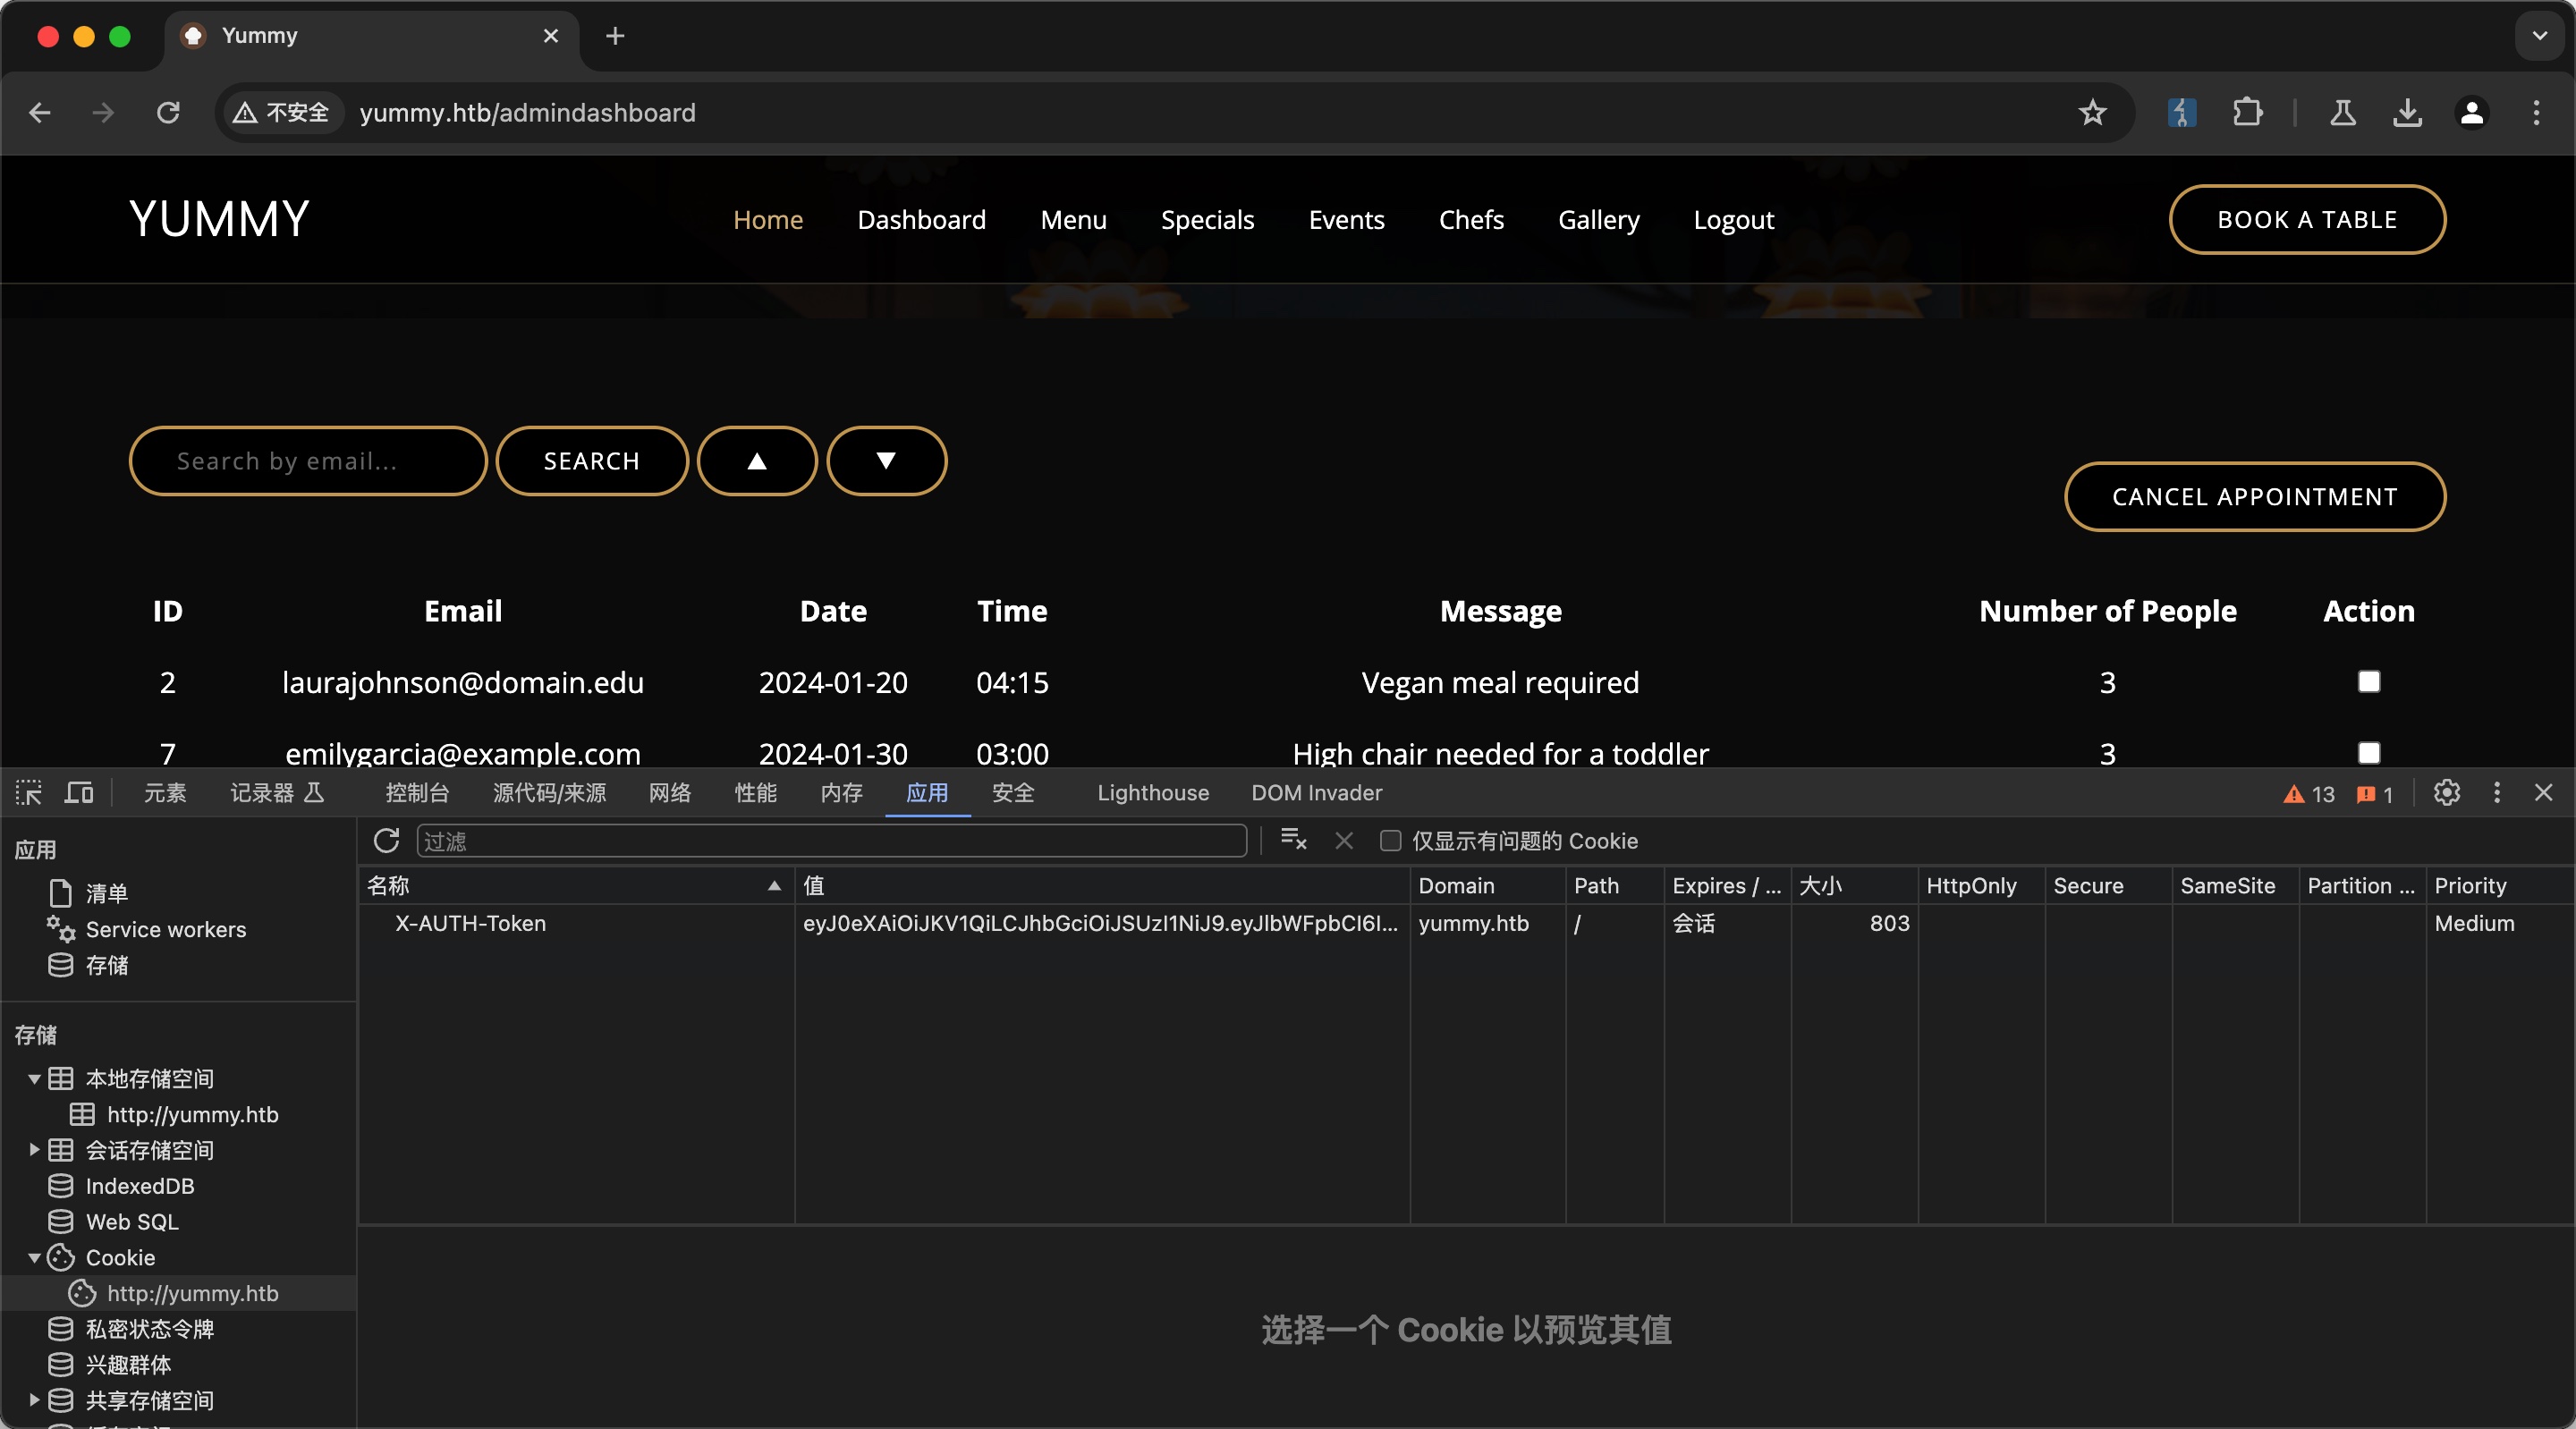Expand the session storage tree node
This screenshot has height=1429, width=2576.
pos(34,1150)
